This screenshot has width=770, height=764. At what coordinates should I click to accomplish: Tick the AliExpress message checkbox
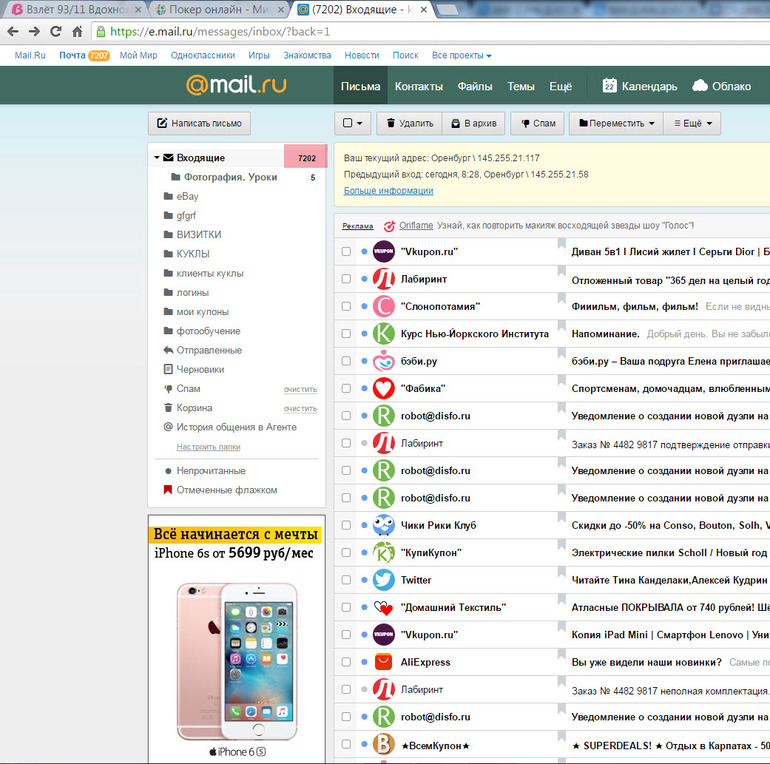[346, 662]
